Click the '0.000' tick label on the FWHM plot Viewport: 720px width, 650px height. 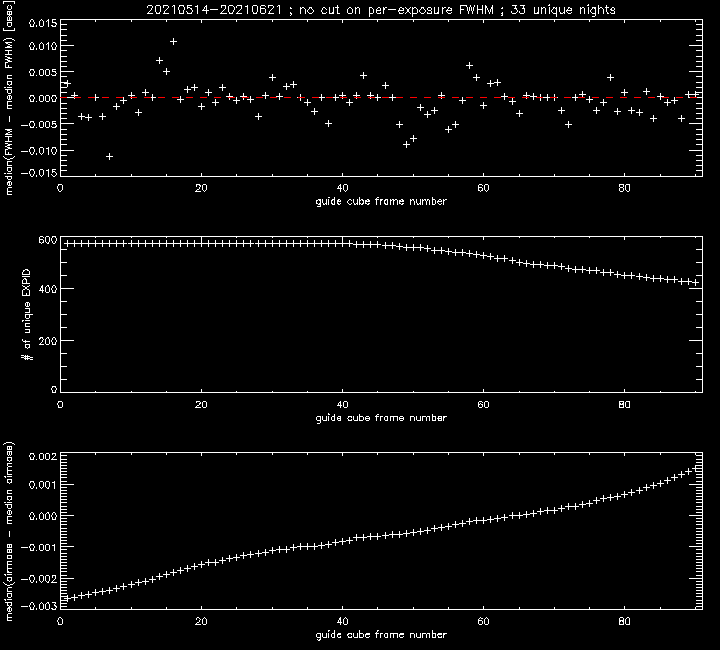pos(43,98)
